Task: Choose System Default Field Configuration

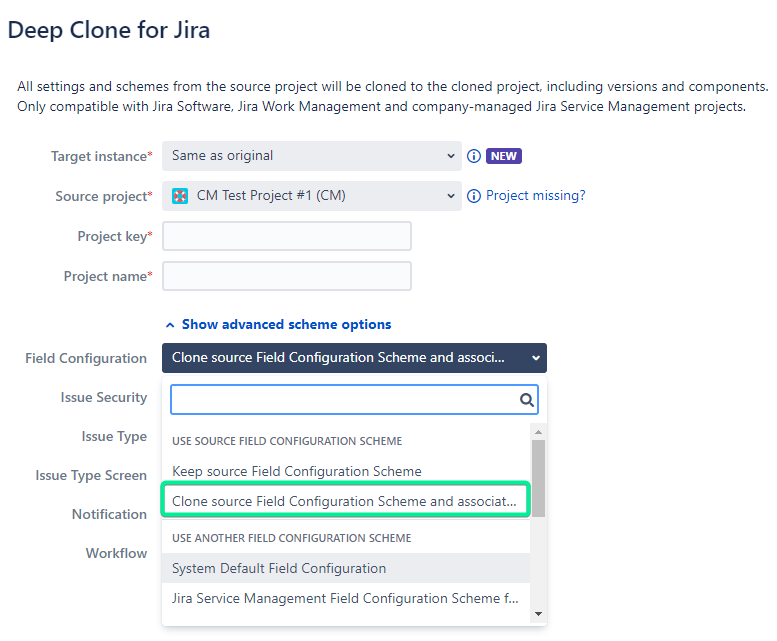Action: [x=346, y=568]
